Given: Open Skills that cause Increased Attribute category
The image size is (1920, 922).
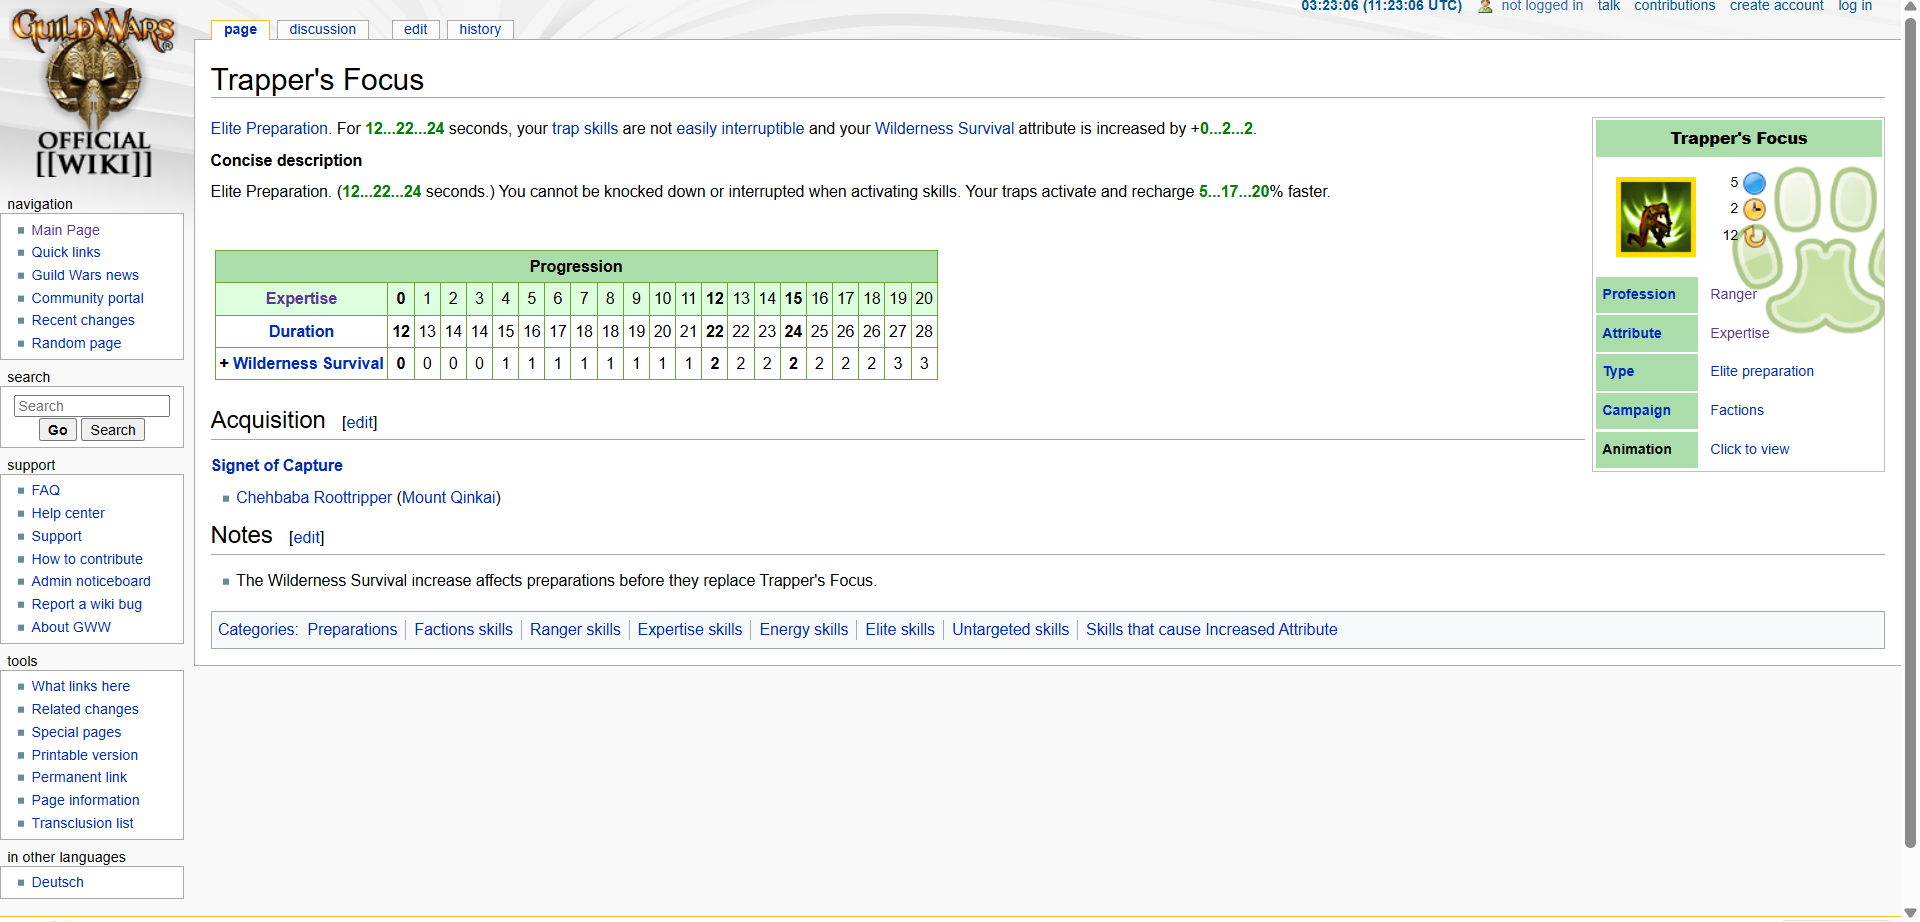Looking at the screenshot, I should click(1211, 629).
